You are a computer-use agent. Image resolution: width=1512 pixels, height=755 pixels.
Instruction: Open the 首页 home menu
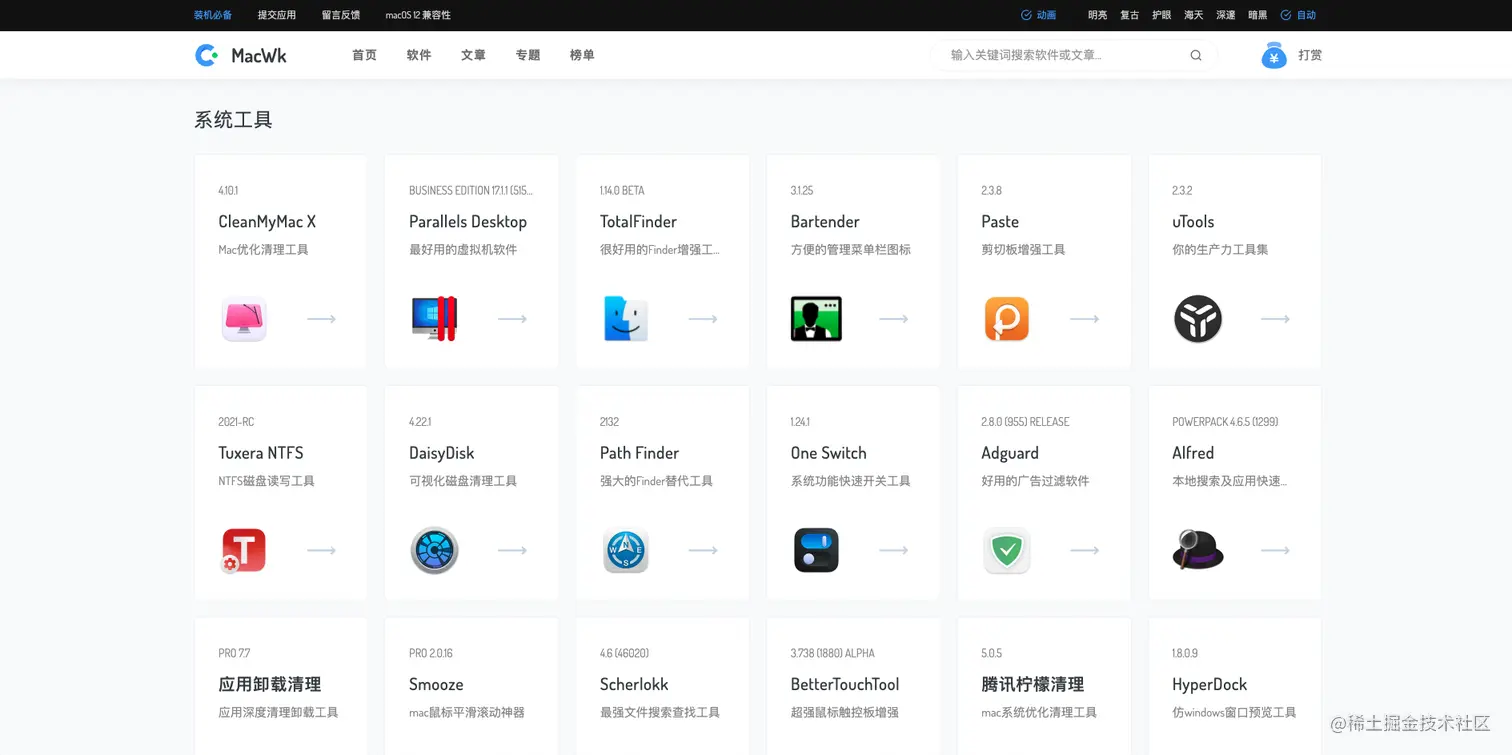(364, 55)
